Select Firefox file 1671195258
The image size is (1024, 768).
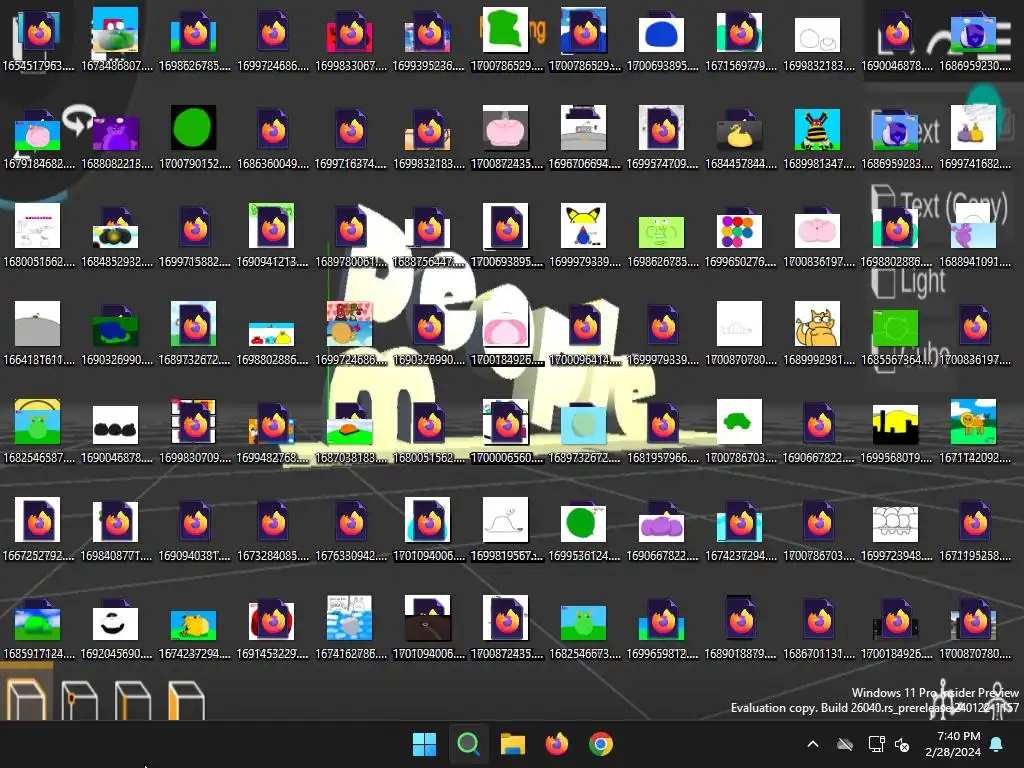coord(974,529)
